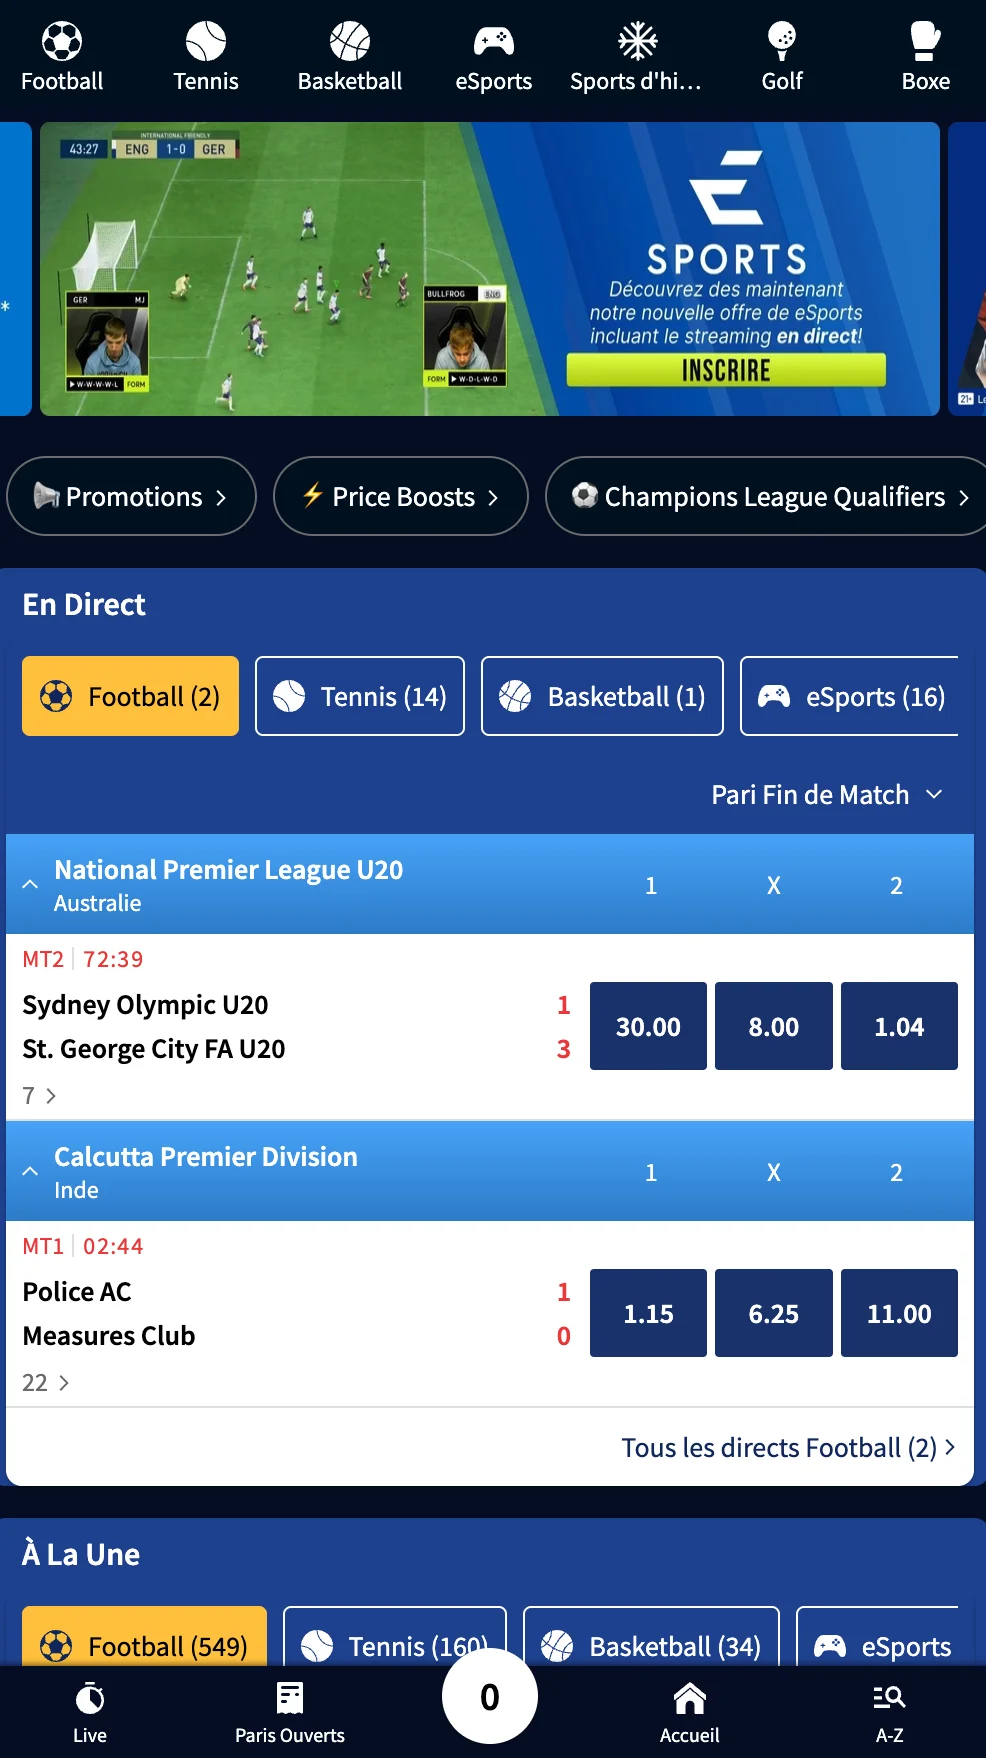Open Basketball from the top sports bar
The width and height of the screenshot is (986, 1758).
350,57
